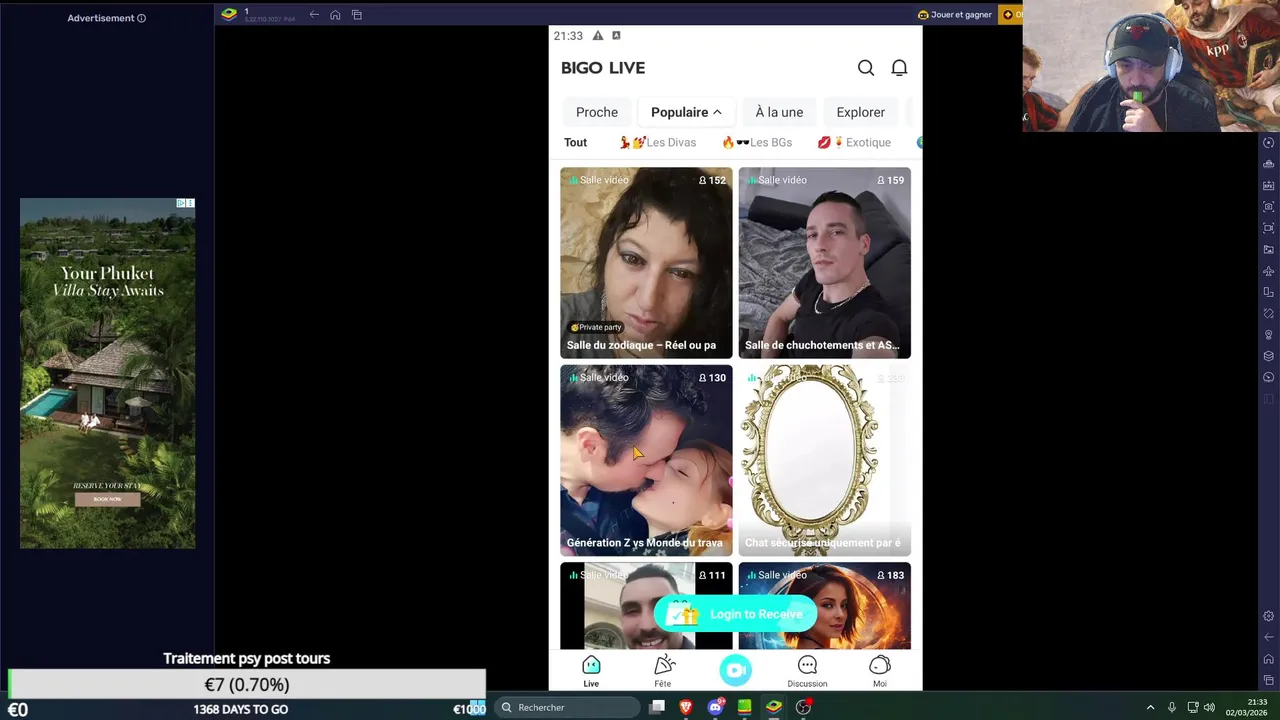The height and width of the screenshot is (720, 1280).
Task: Click the back arrow in the right sidebar
Action: (x=1269, y=637)
